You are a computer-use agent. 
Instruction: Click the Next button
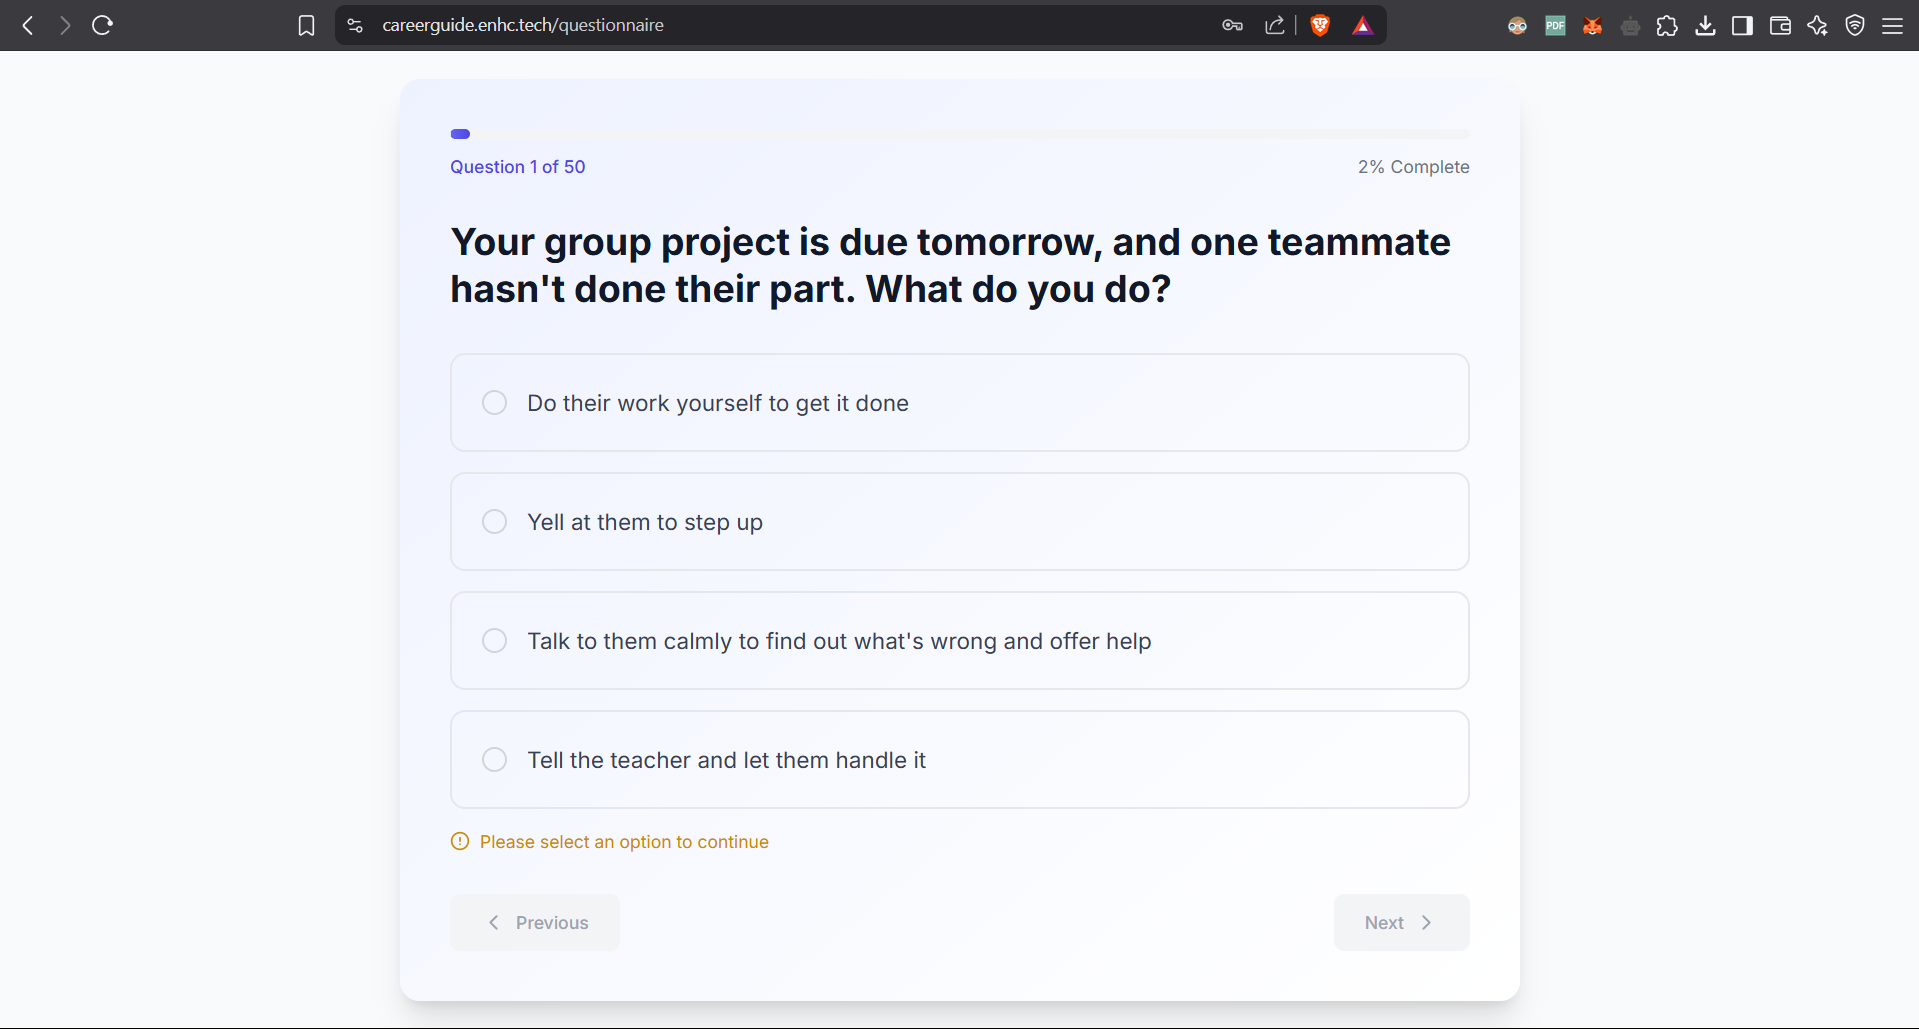click(1400, 923)
